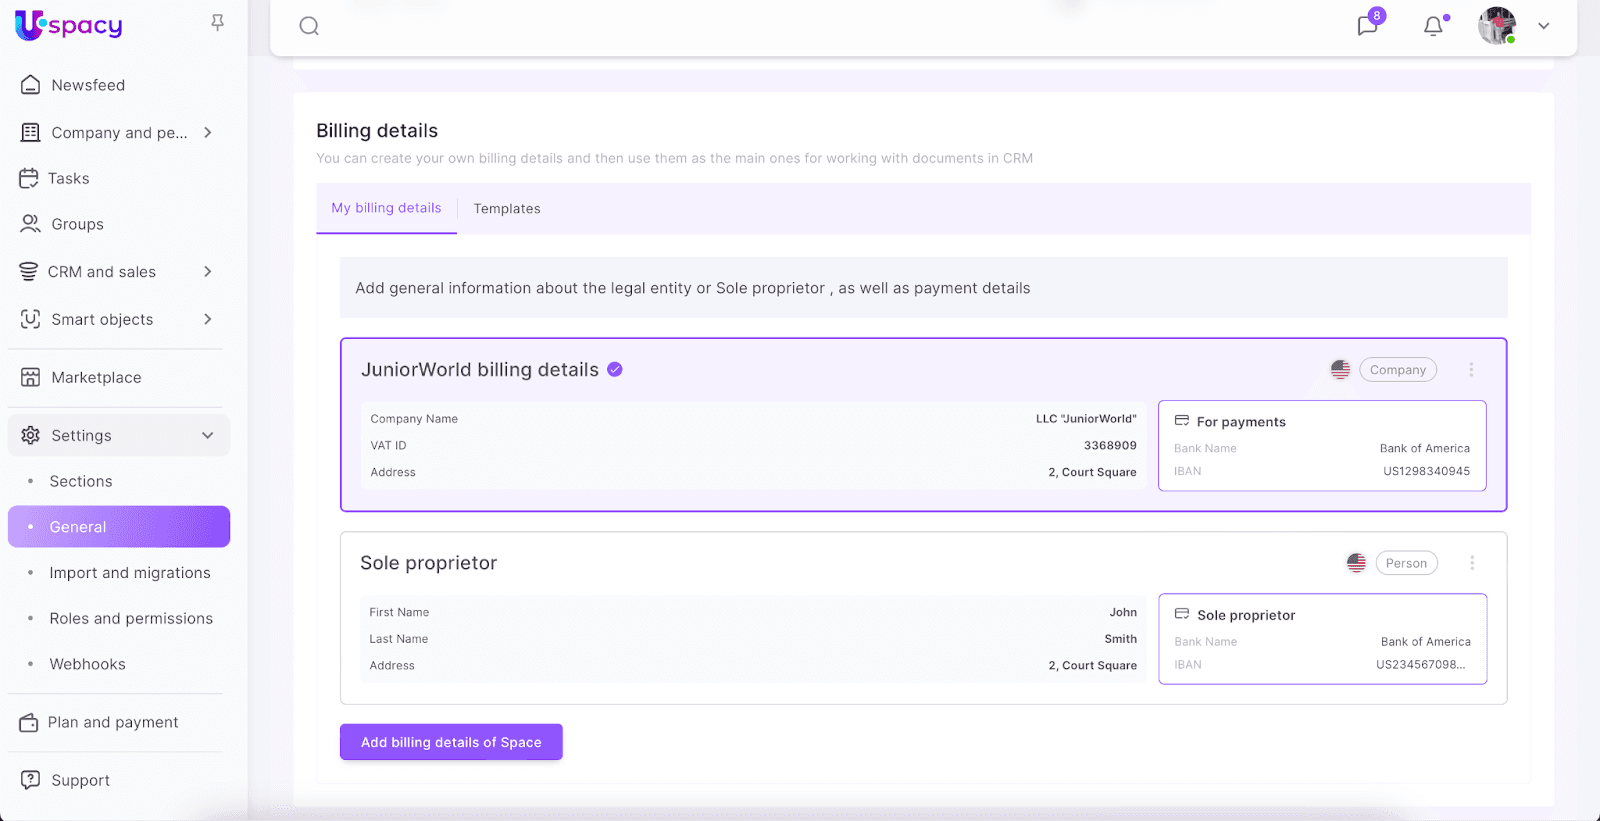Expand the Company and people submenu

tap(207, 132)
